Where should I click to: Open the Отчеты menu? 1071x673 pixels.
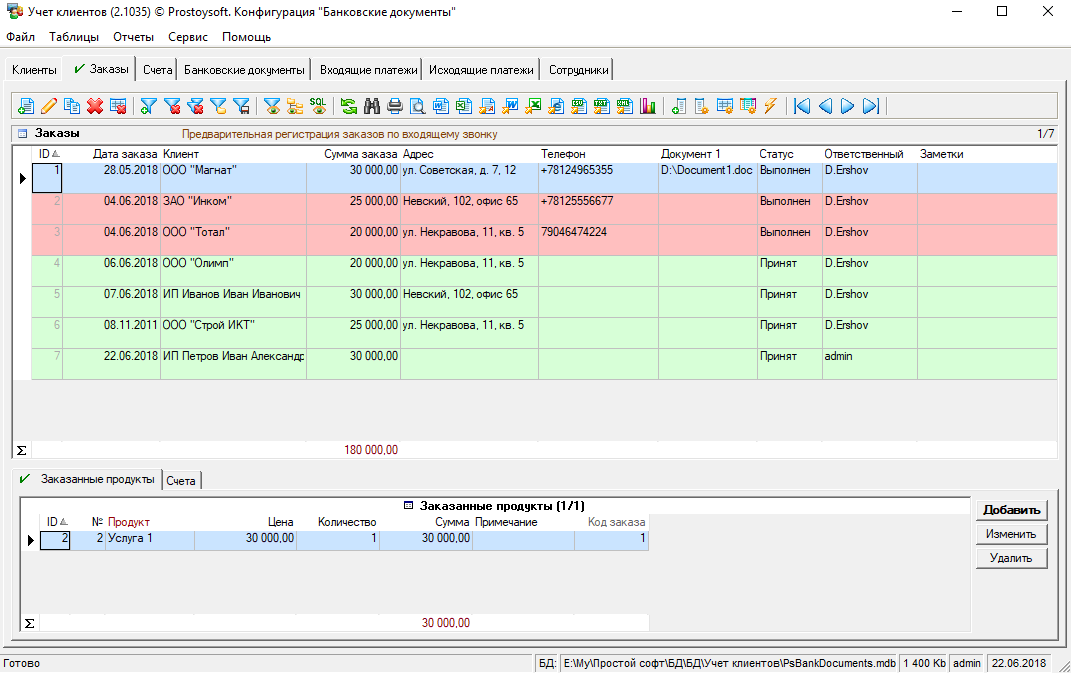pyautogui.click(x=134, y=37)
